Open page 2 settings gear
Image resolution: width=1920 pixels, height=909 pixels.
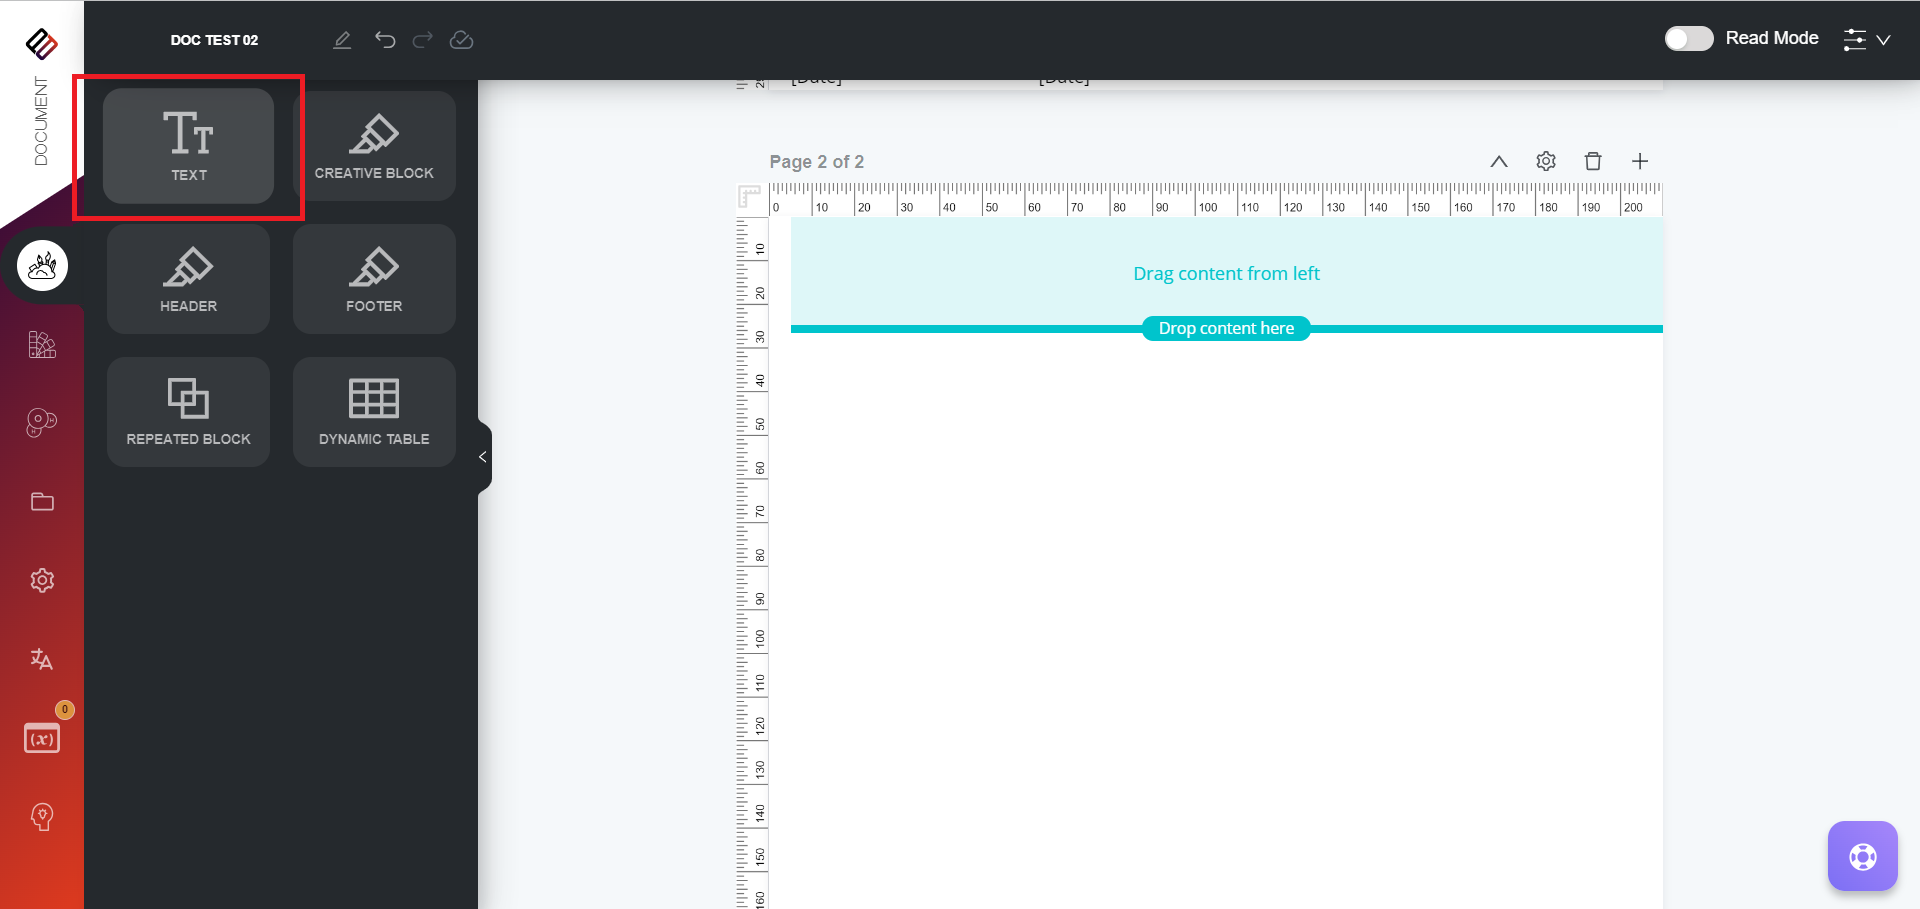click(x=1546, y=161)
